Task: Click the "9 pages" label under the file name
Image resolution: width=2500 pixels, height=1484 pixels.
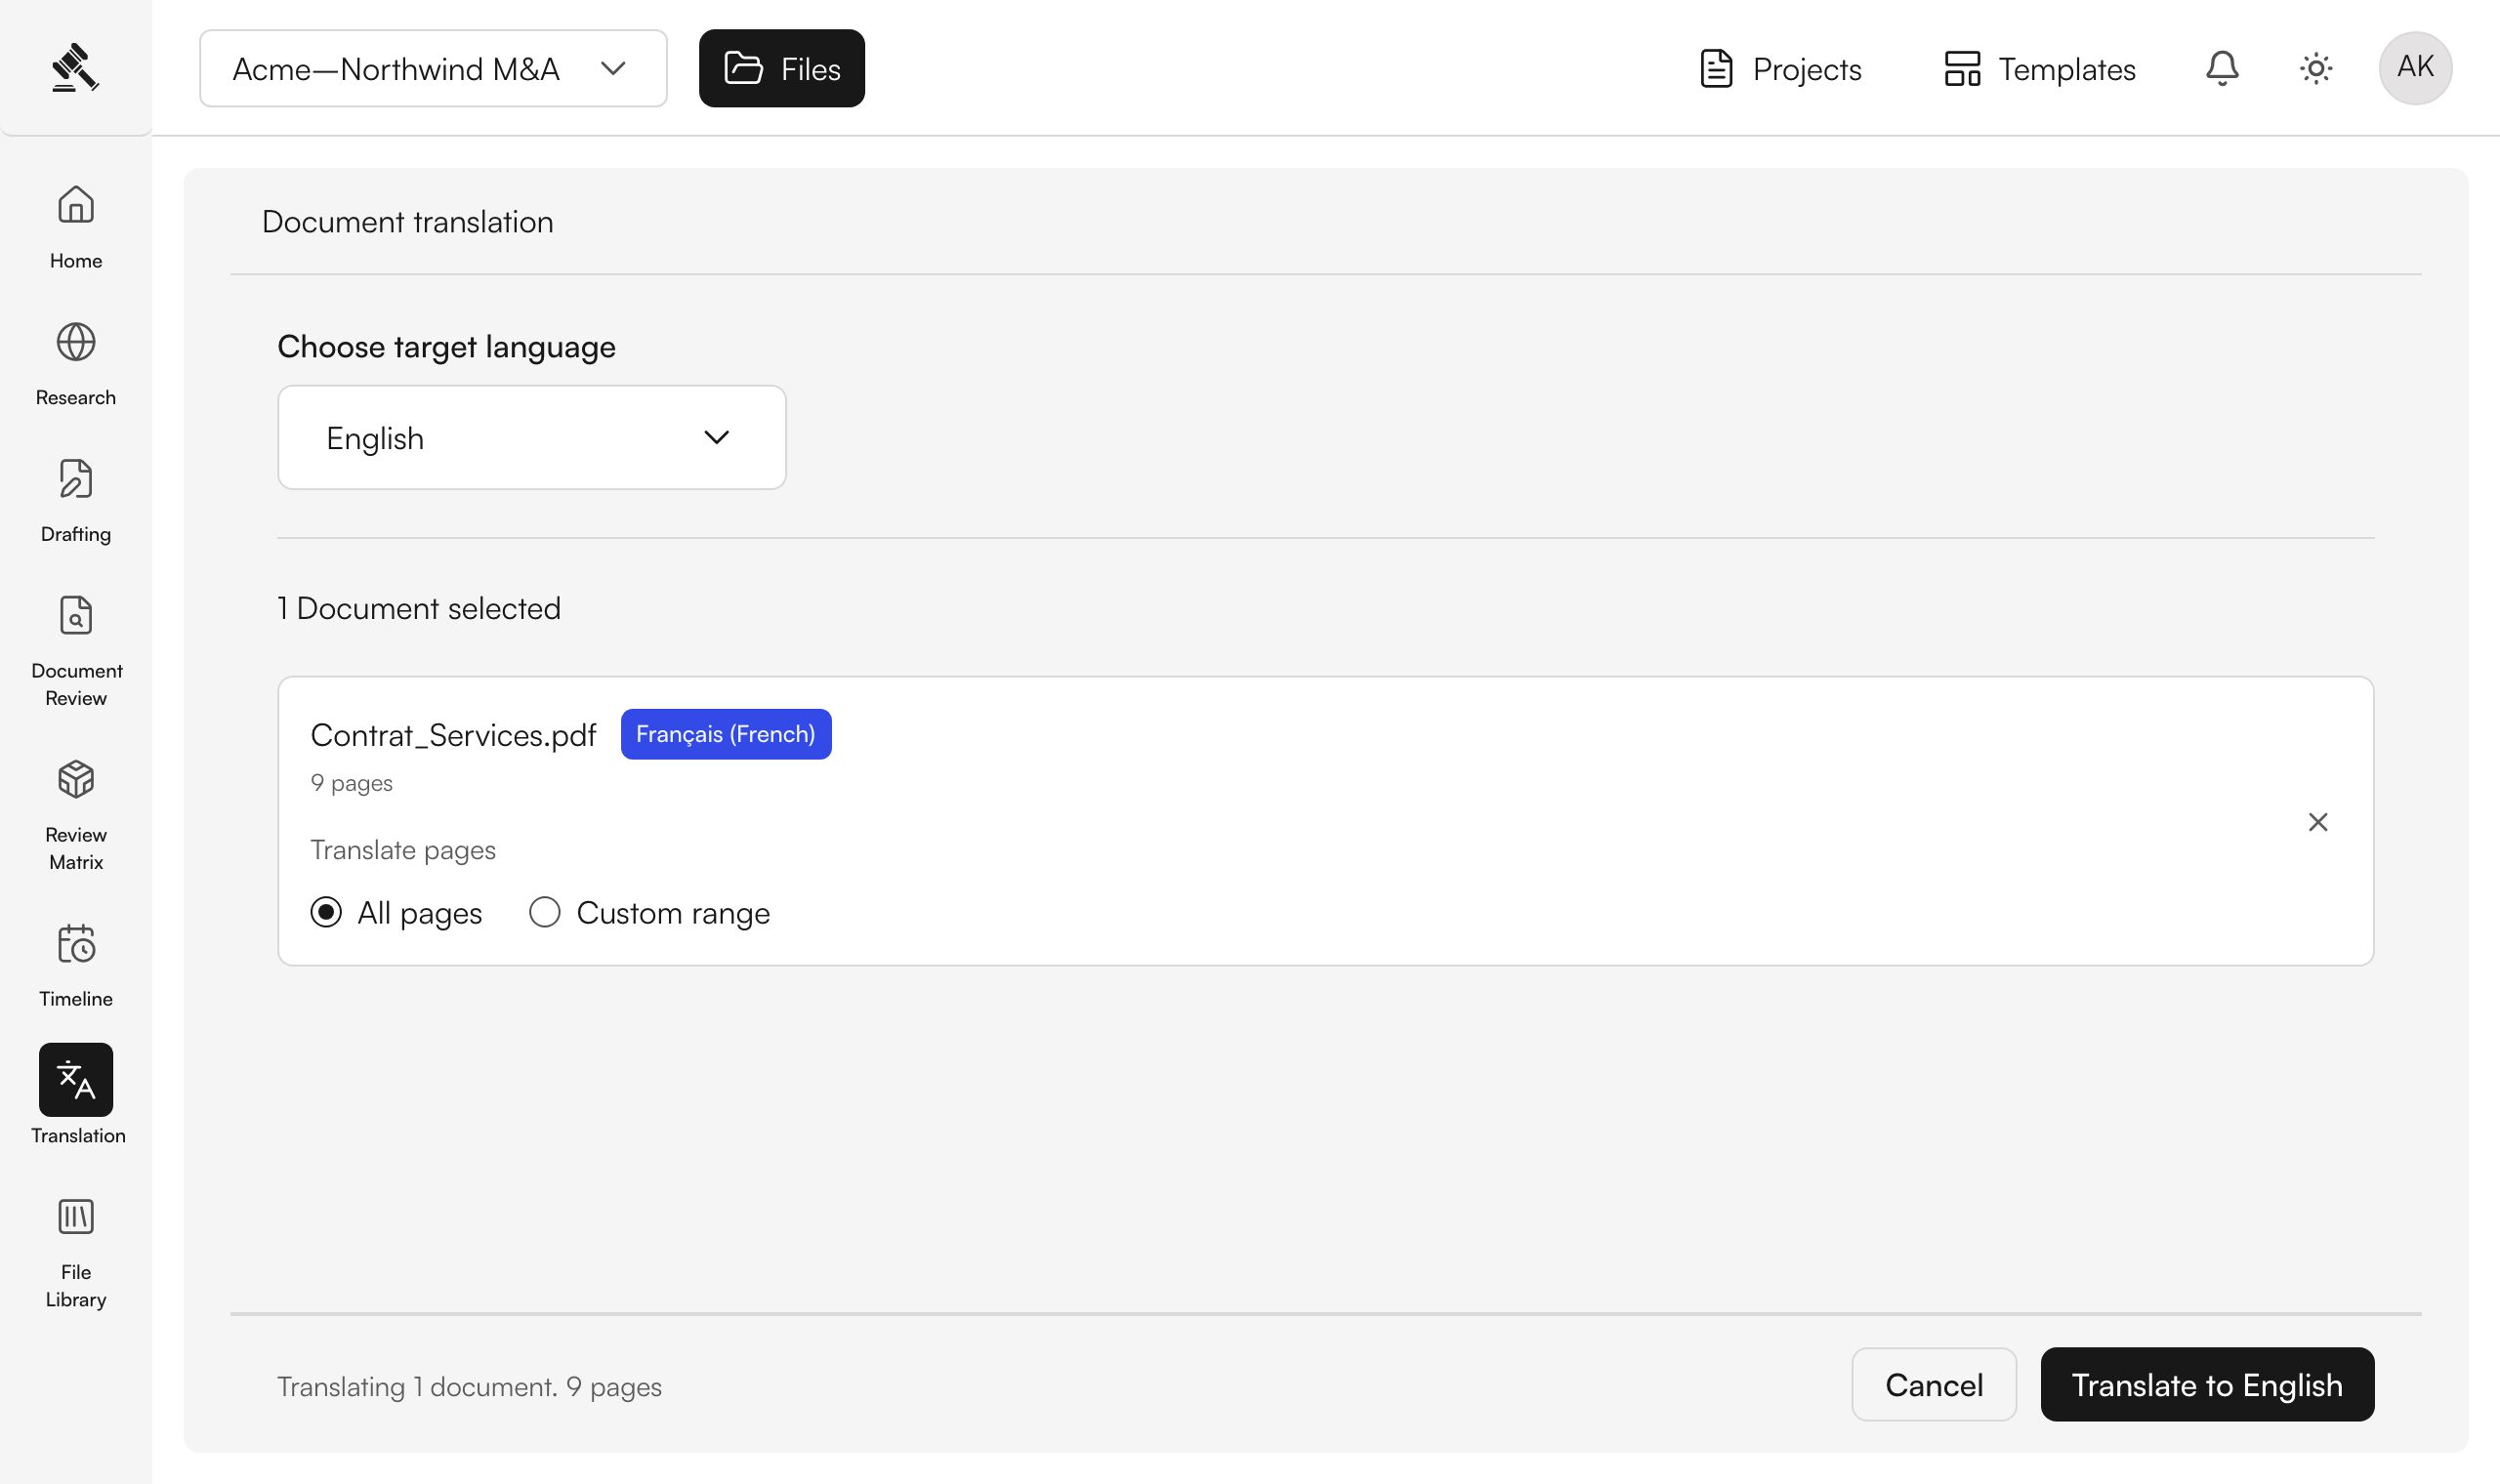Action: pos(351,783)
